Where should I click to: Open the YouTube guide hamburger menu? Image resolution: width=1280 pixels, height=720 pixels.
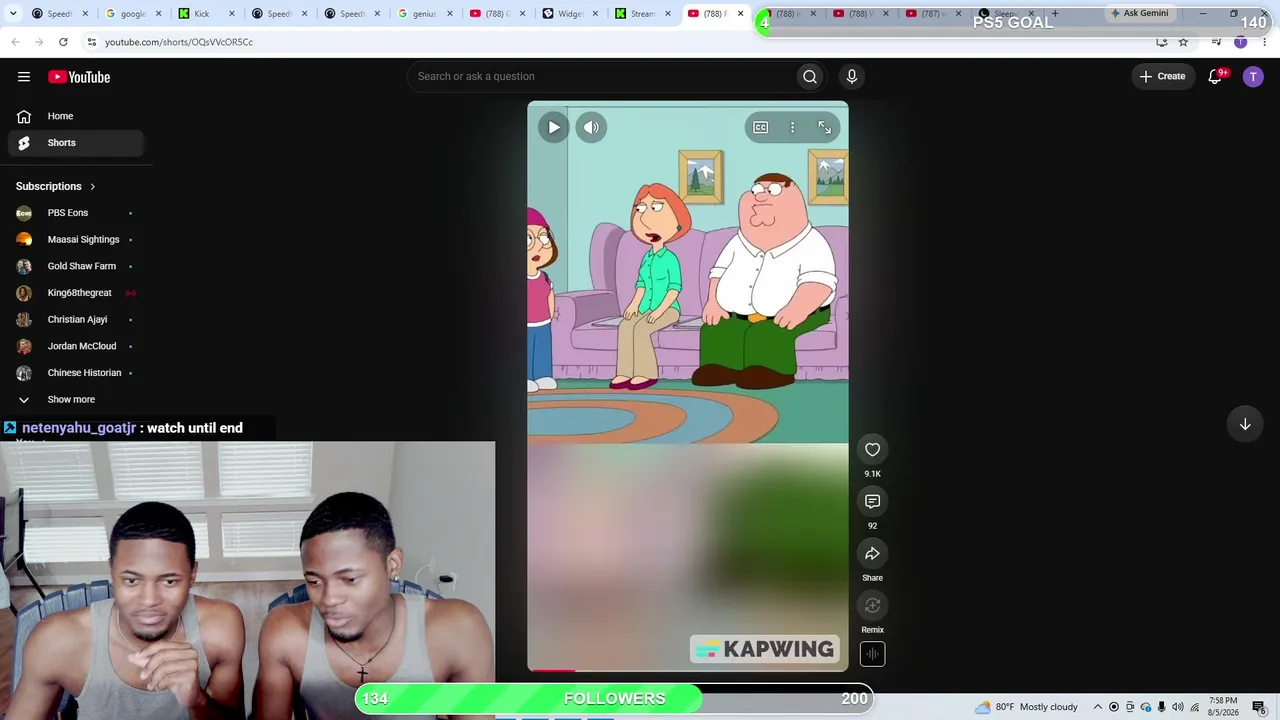(x=24, y=77)
